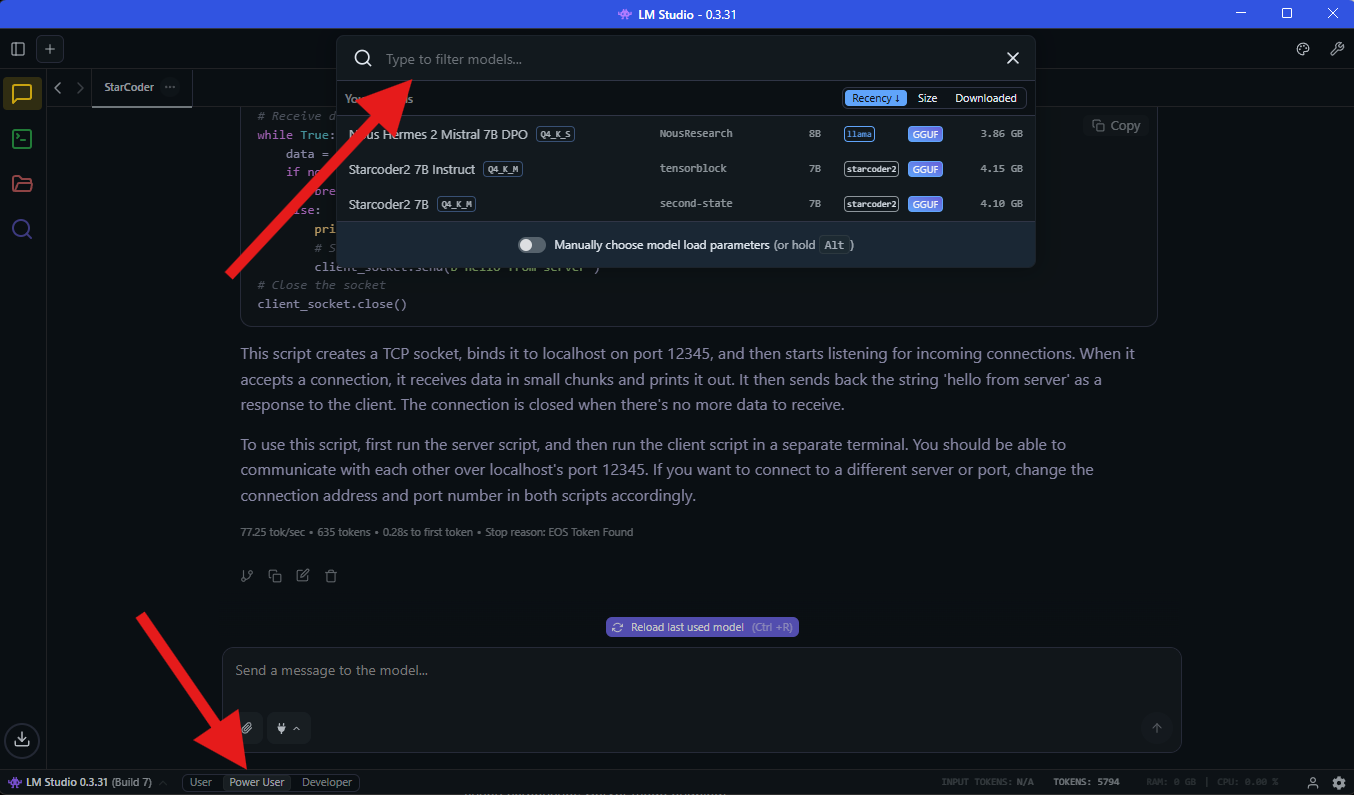
Task: Delete the message using the trash icon
Action: pyautogui.click(x=331, y=576)
